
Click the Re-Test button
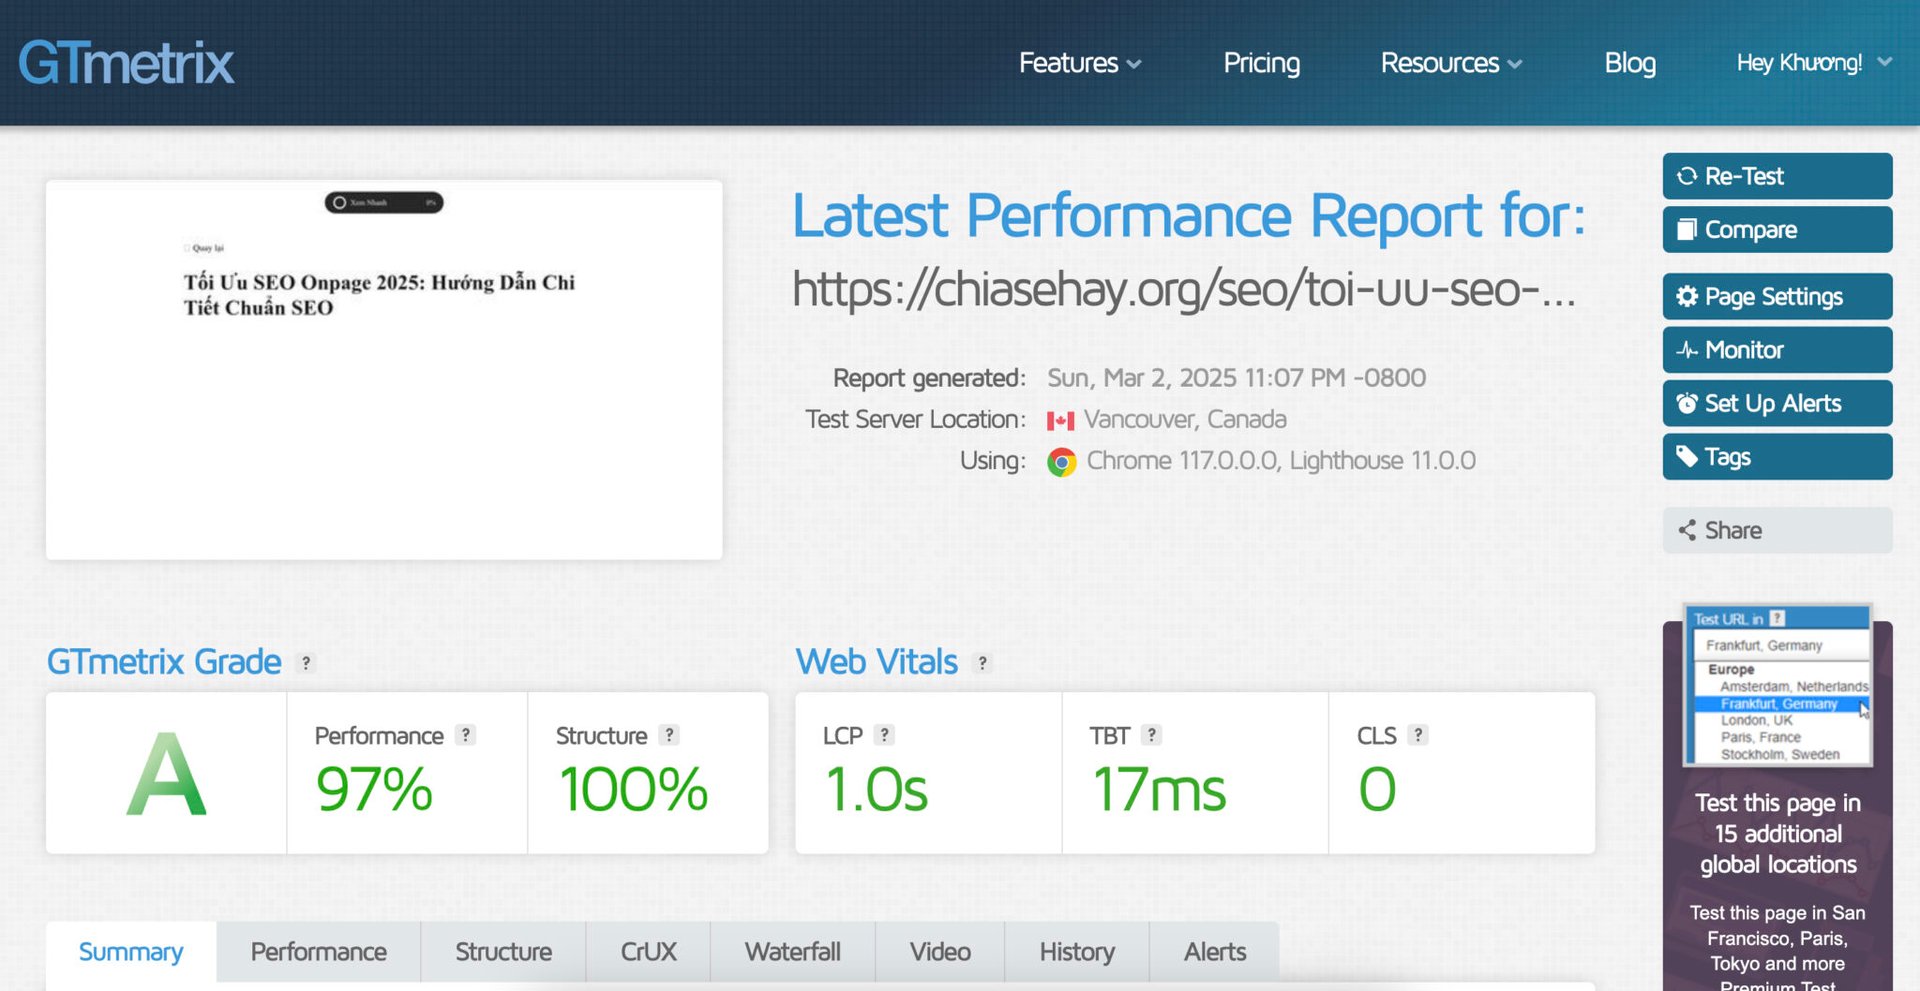[x=1776, y=176]
